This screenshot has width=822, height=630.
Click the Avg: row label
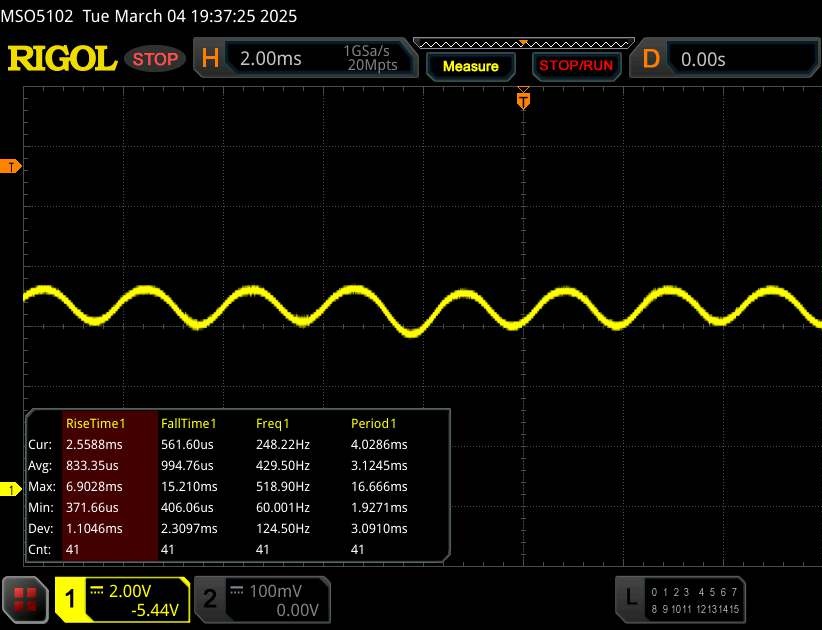(40, 465)
